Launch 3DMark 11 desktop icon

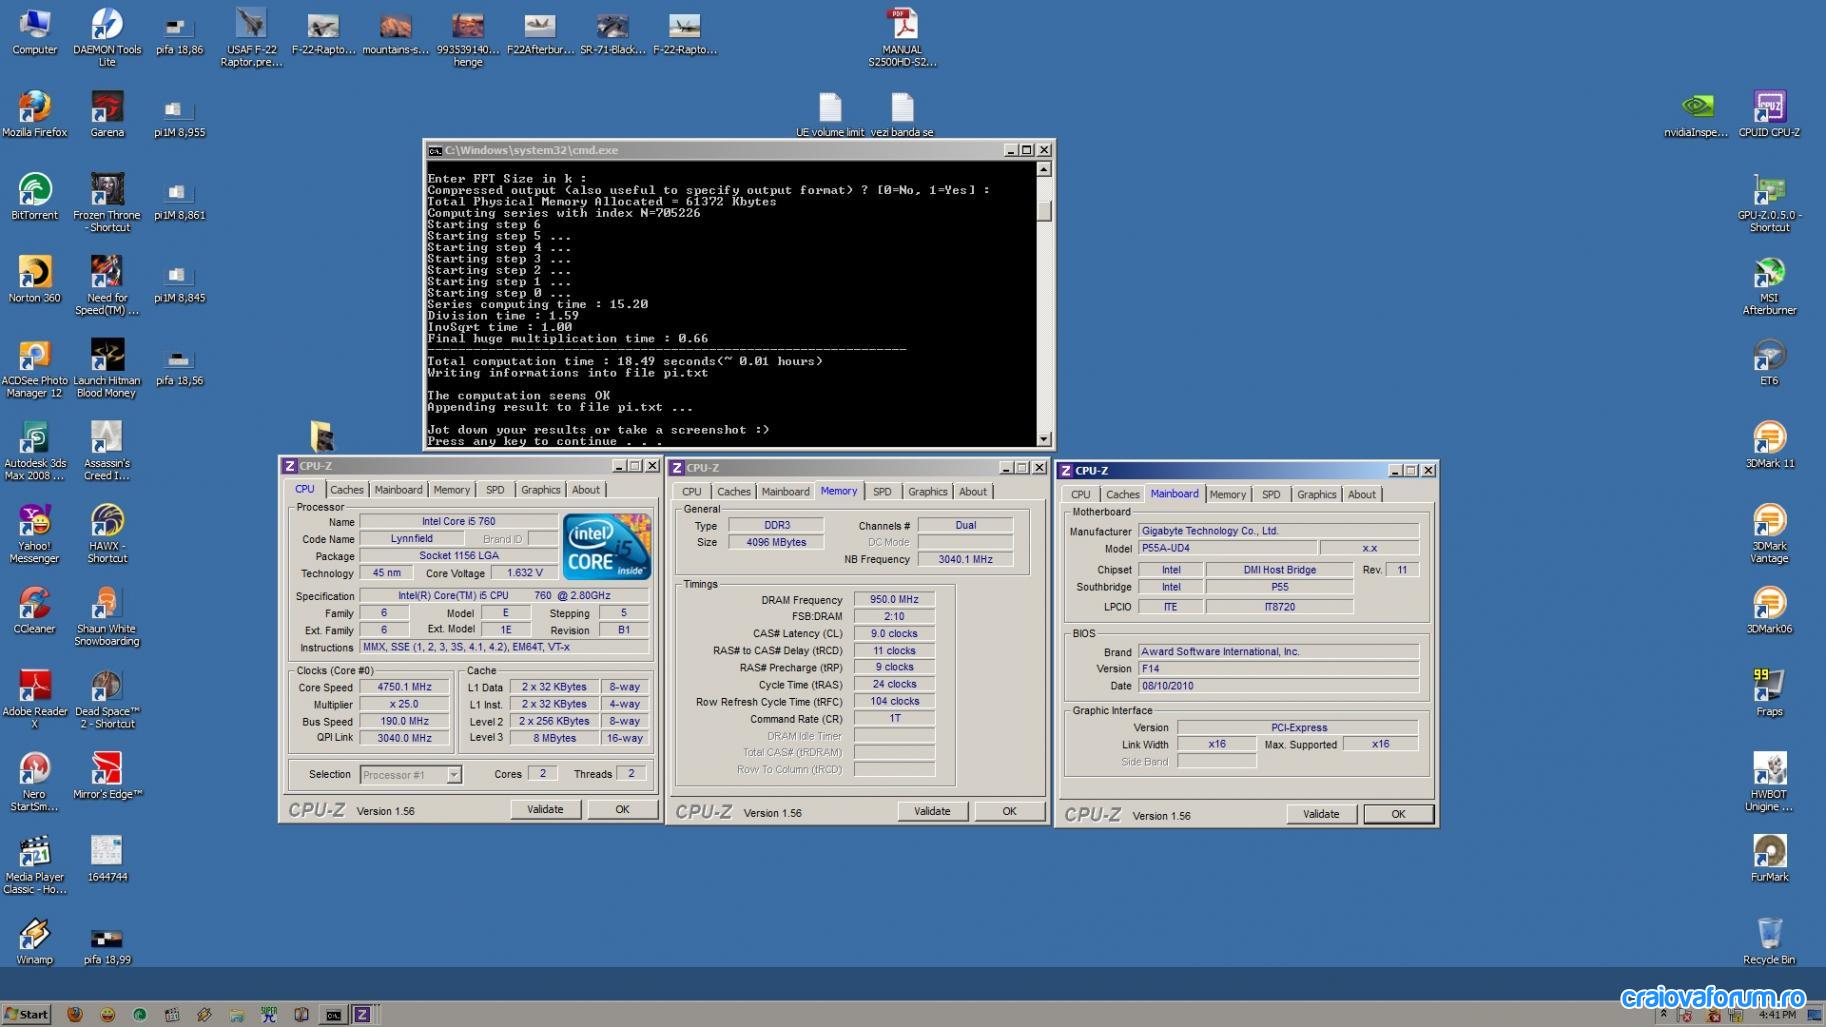coord(1769,445)
